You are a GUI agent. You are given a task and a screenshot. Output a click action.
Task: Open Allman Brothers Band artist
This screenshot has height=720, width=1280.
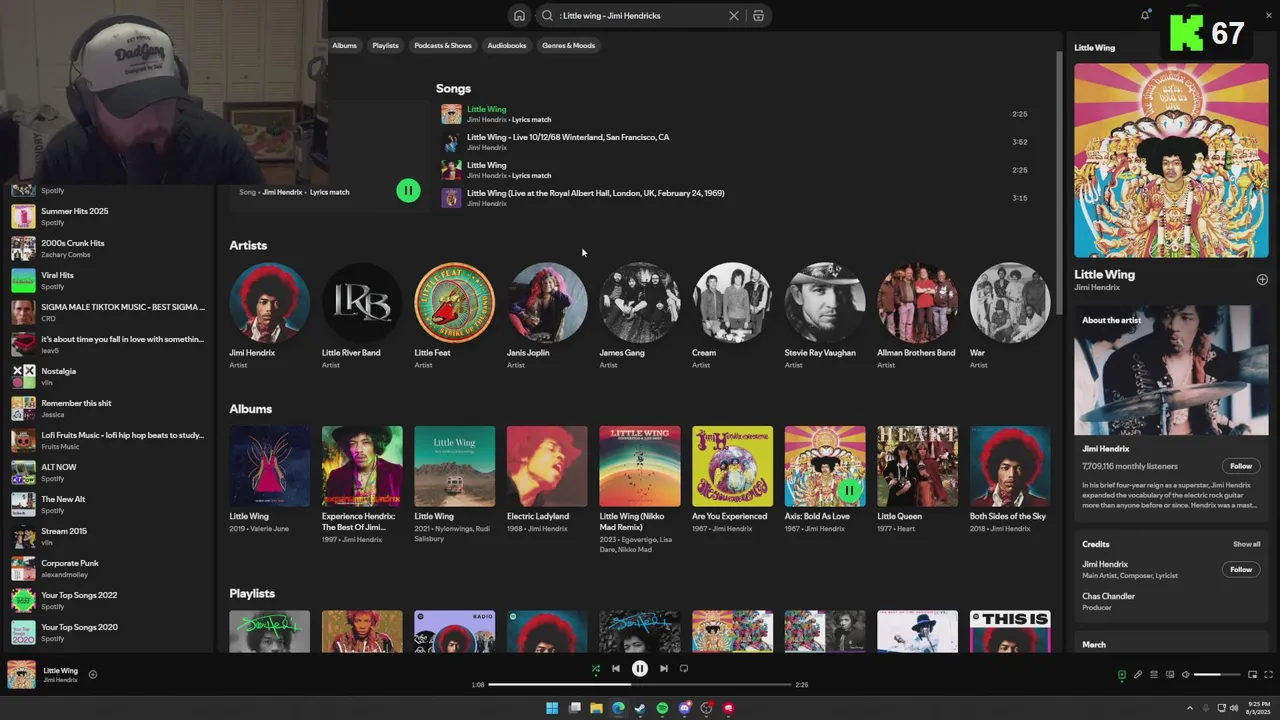pyautogui.click(x=917, y=303)
